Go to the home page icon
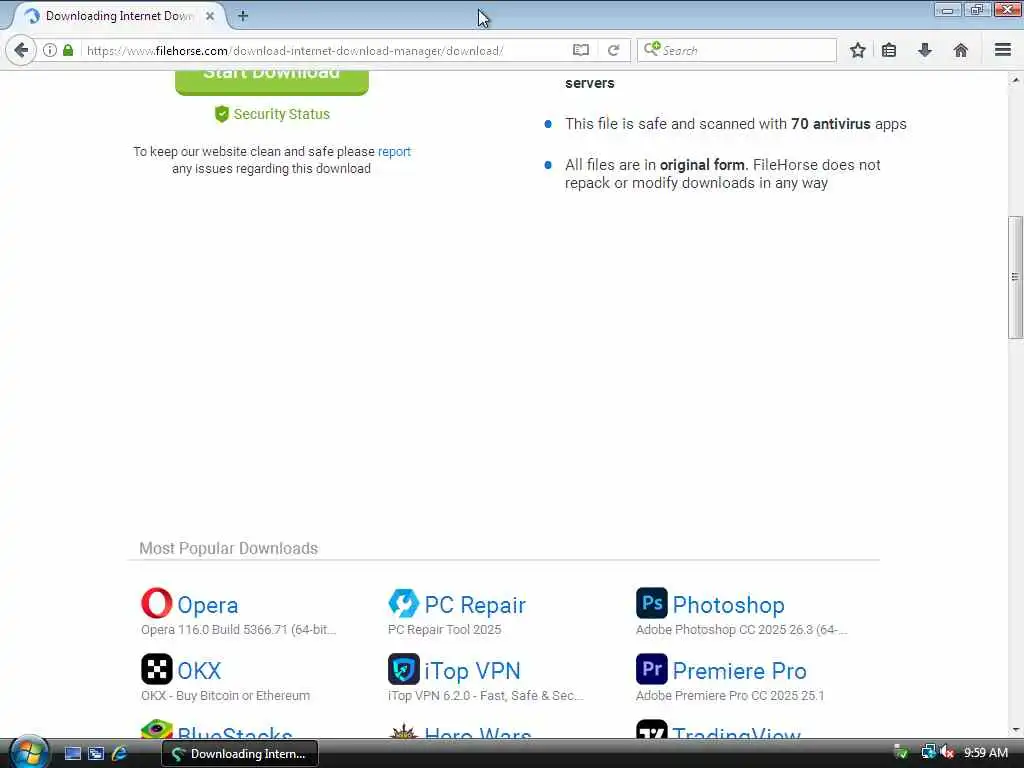1024x768 pixels. pyautogui.click(x=961, y=50)
